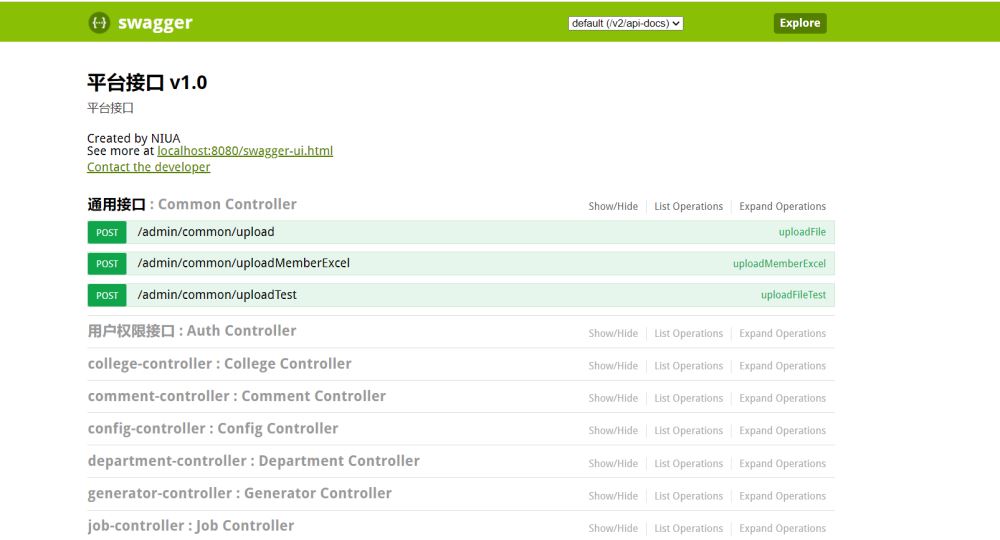List Operations for Job Controller

coord(688,529)
